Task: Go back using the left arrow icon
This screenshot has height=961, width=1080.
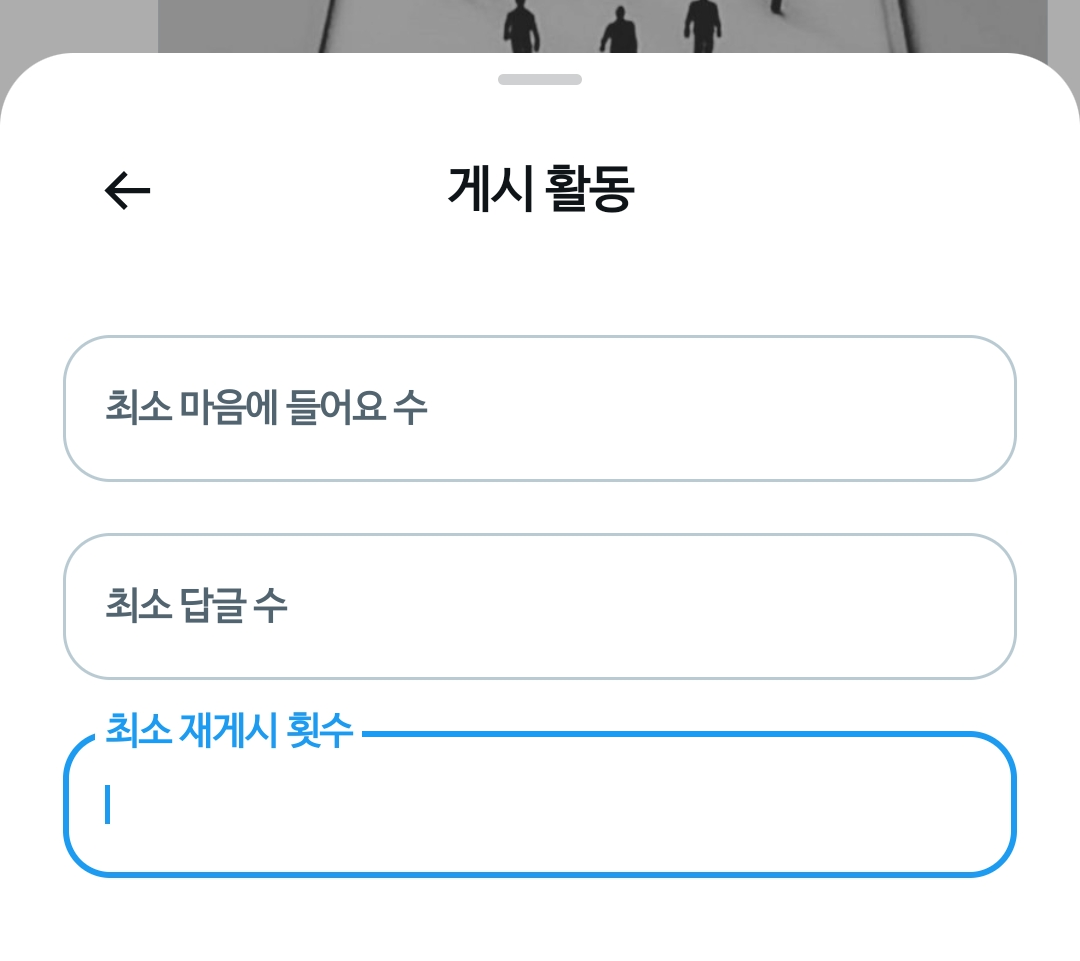Action: pyautogui.click(x=127, y=190)
